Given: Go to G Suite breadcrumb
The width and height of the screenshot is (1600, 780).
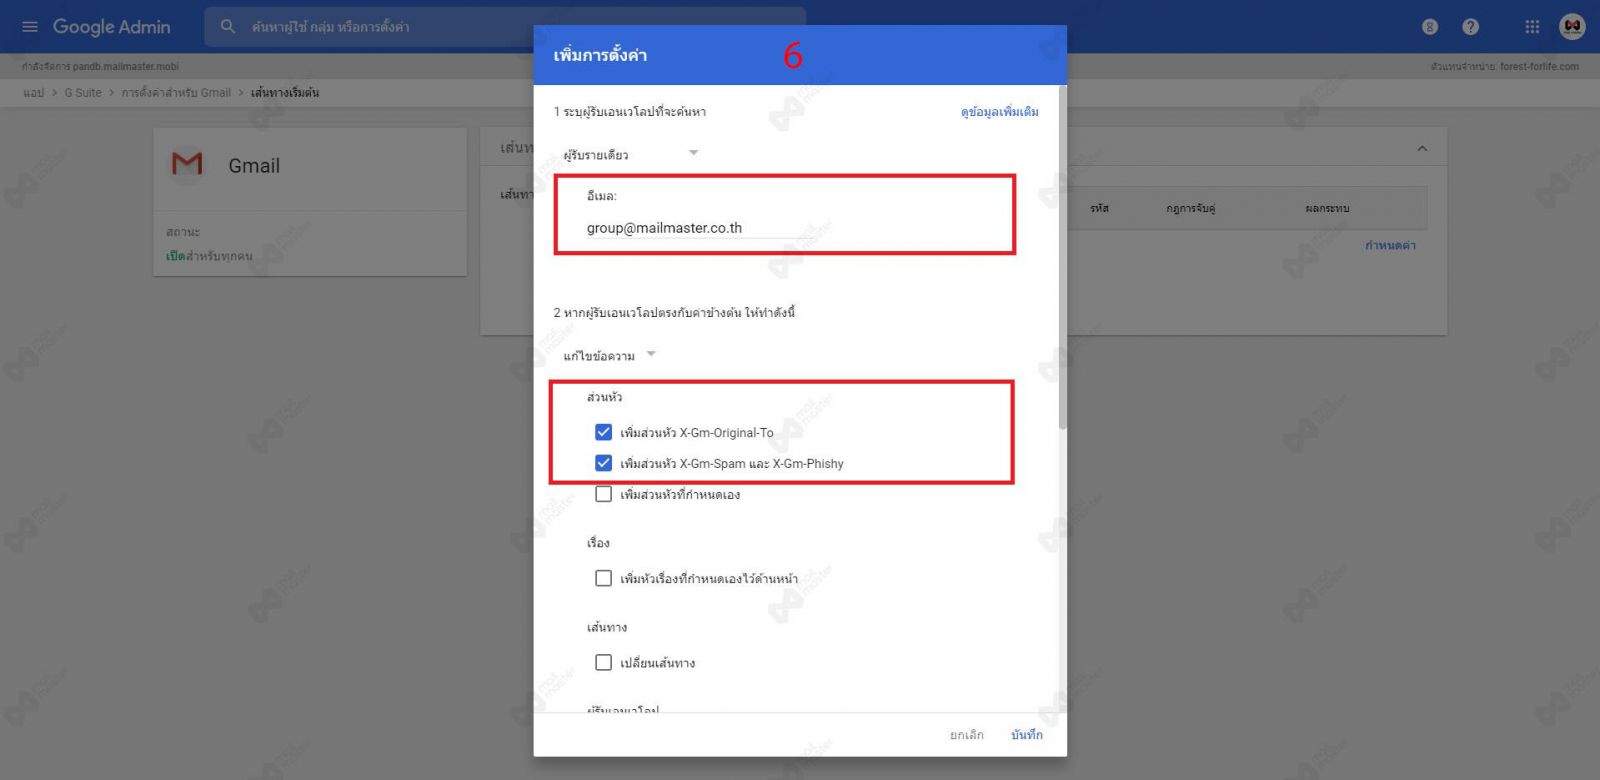Looking at the screenshot, I should [83, 93].
